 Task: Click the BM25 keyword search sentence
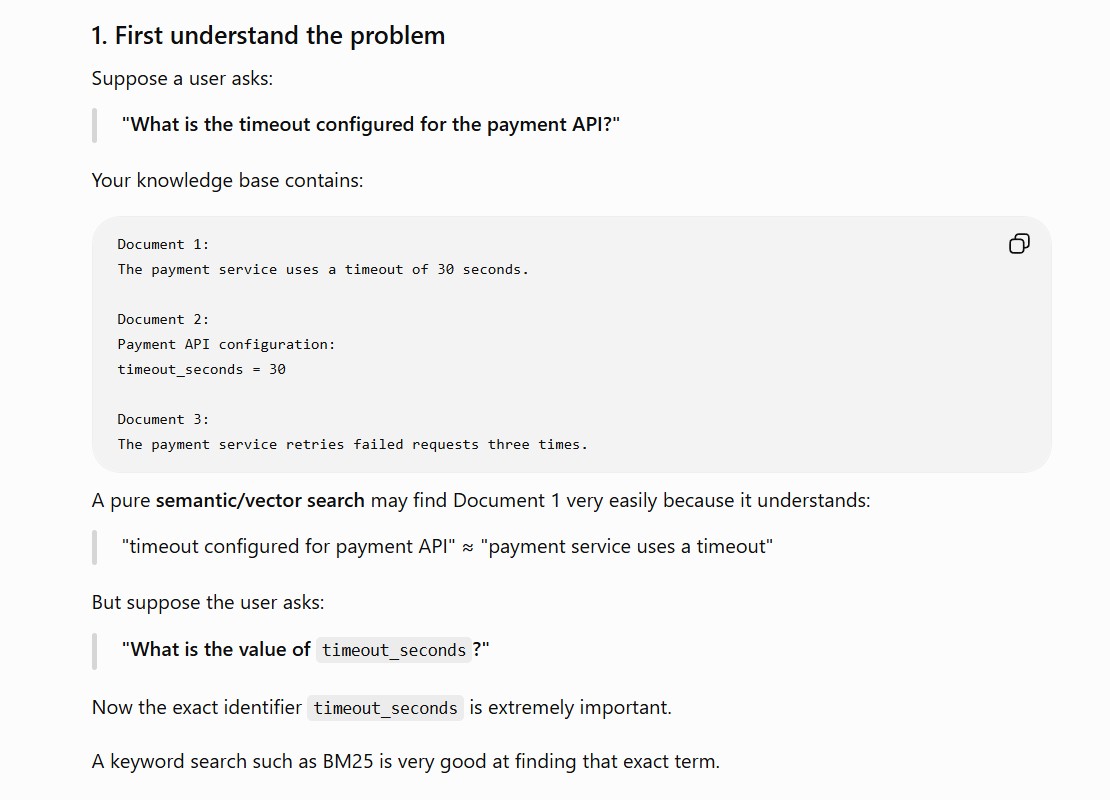405,762
